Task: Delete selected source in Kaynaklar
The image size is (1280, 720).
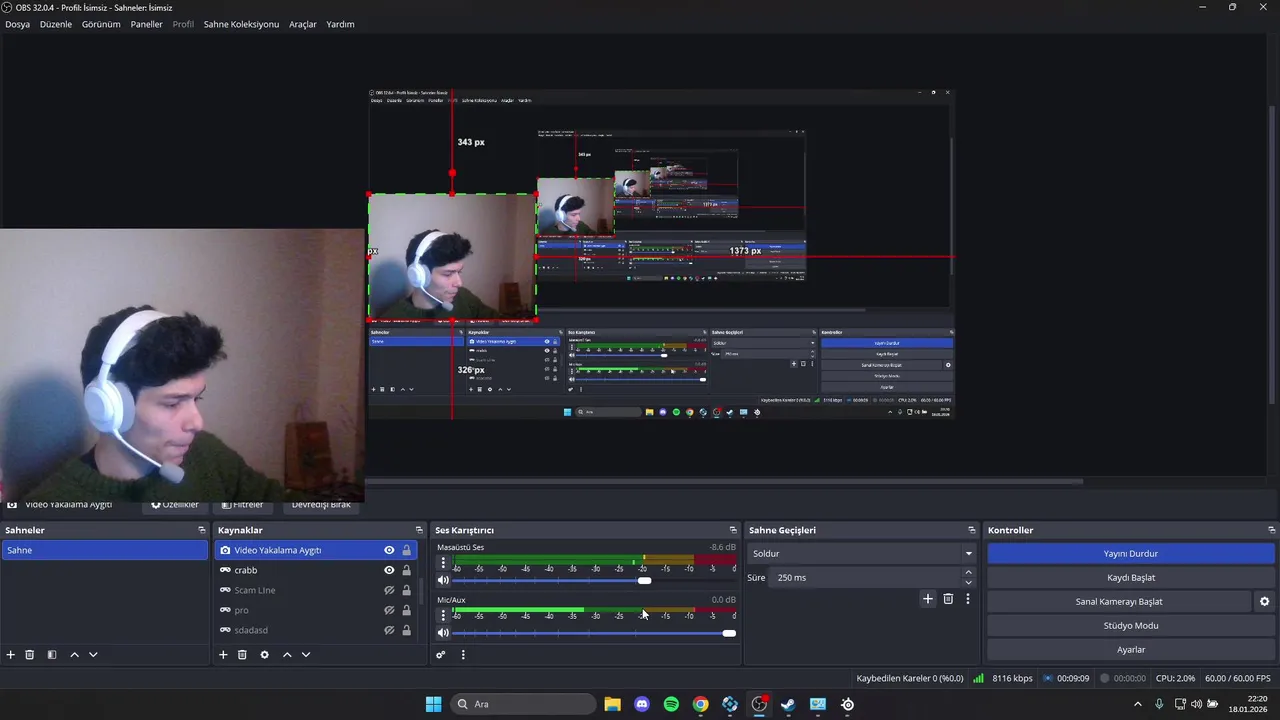Action: [x=242, y=655]
